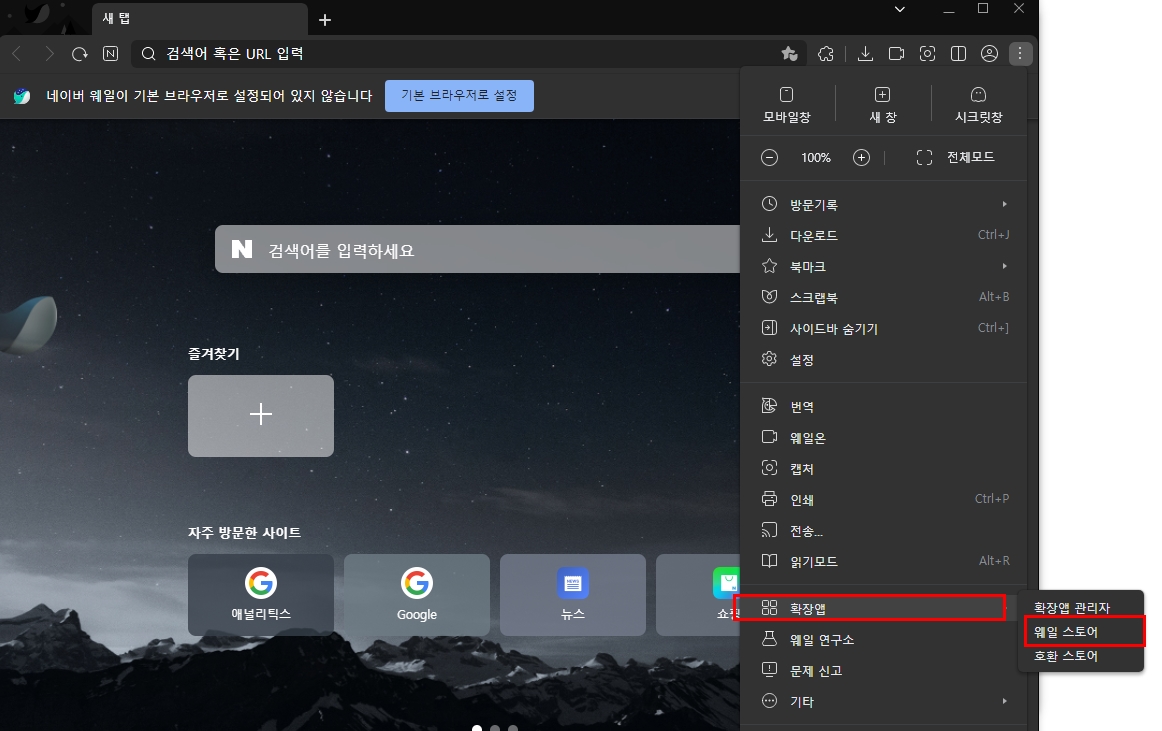Image resolution: width=1162 pixels, height=731 pixels.
Task: Enable 읽기모드 reader mode
Action: [883, 561]
